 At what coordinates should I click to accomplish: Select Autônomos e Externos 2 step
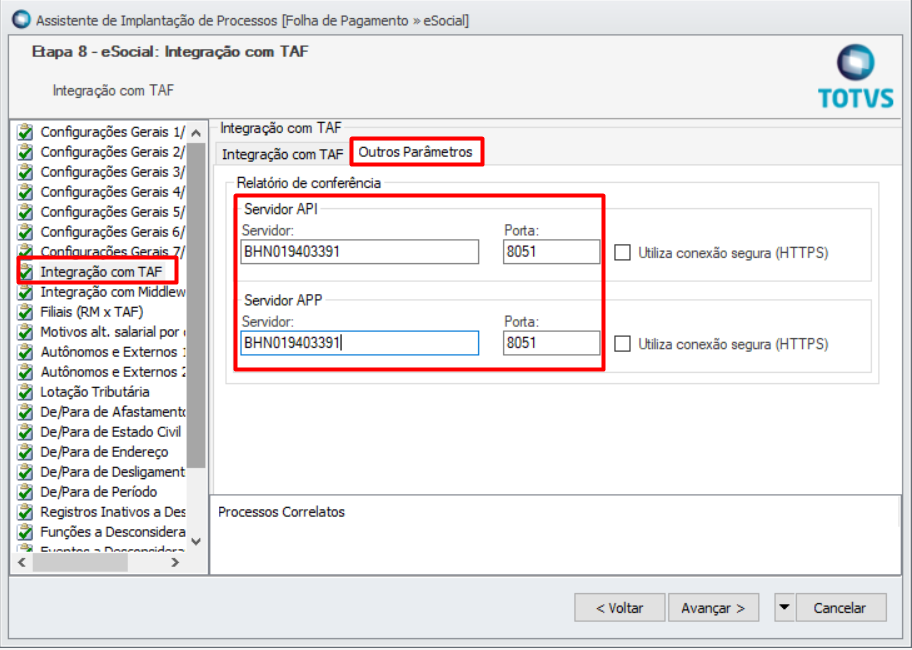pyautogui.click(x=112, y=372)
